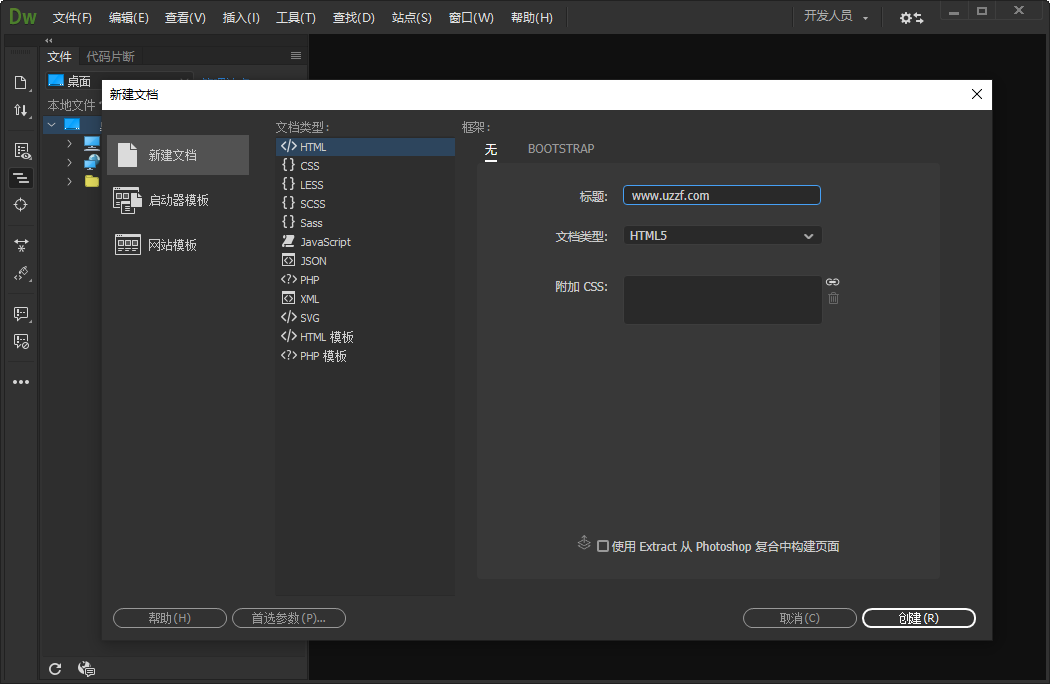Viewport: 1050px width, 684px height.
Task: Select SVG in document type list
Action: pos(366,318)
